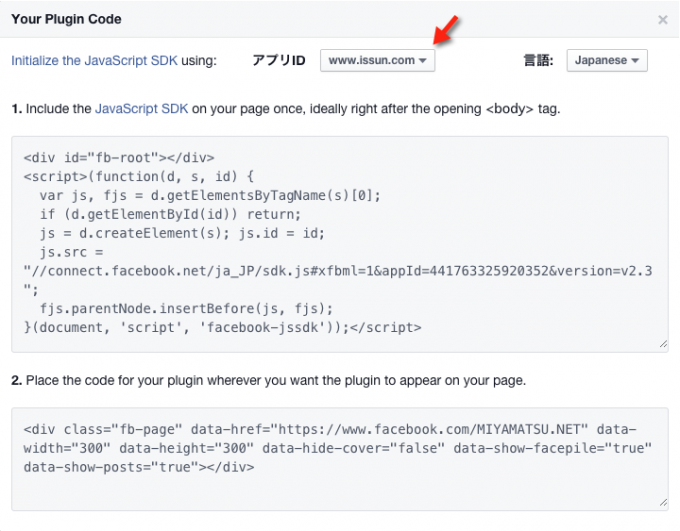Screen dimensions: 680x531
Task: Click the connect.facebook.net URL line in code
Action: tap(338, 271)
